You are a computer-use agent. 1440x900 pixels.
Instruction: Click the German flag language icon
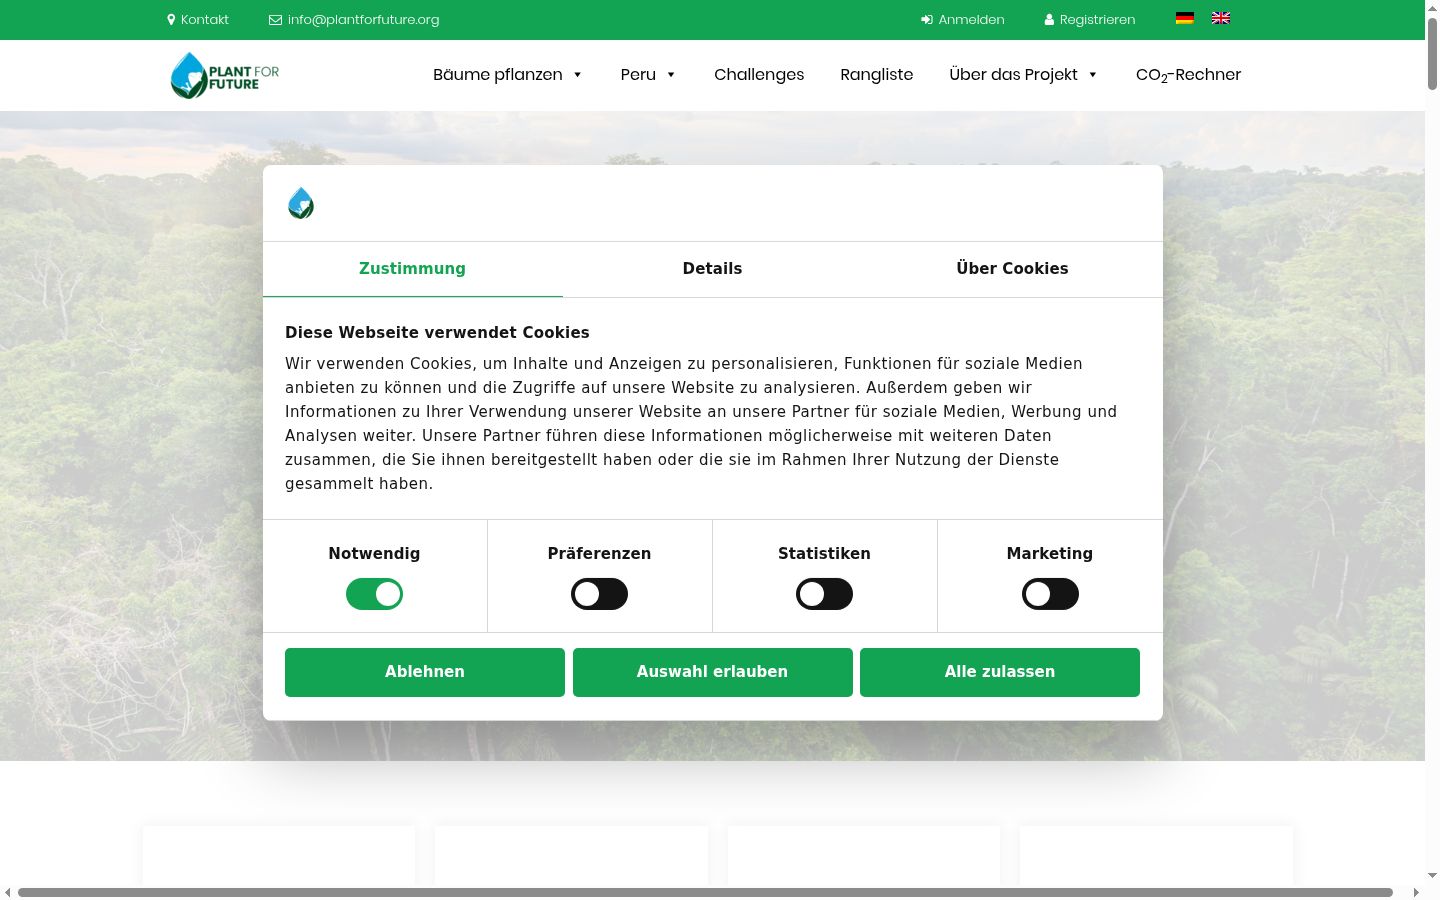(1185, 18)
